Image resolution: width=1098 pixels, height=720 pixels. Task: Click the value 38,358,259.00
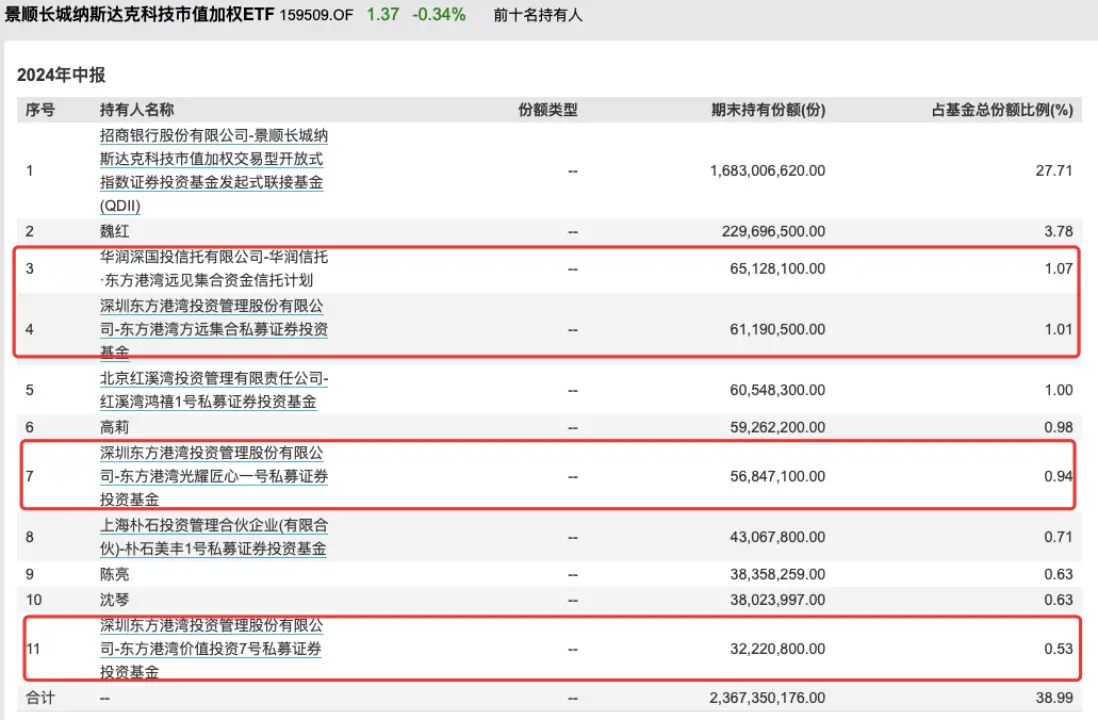(777, 574)
